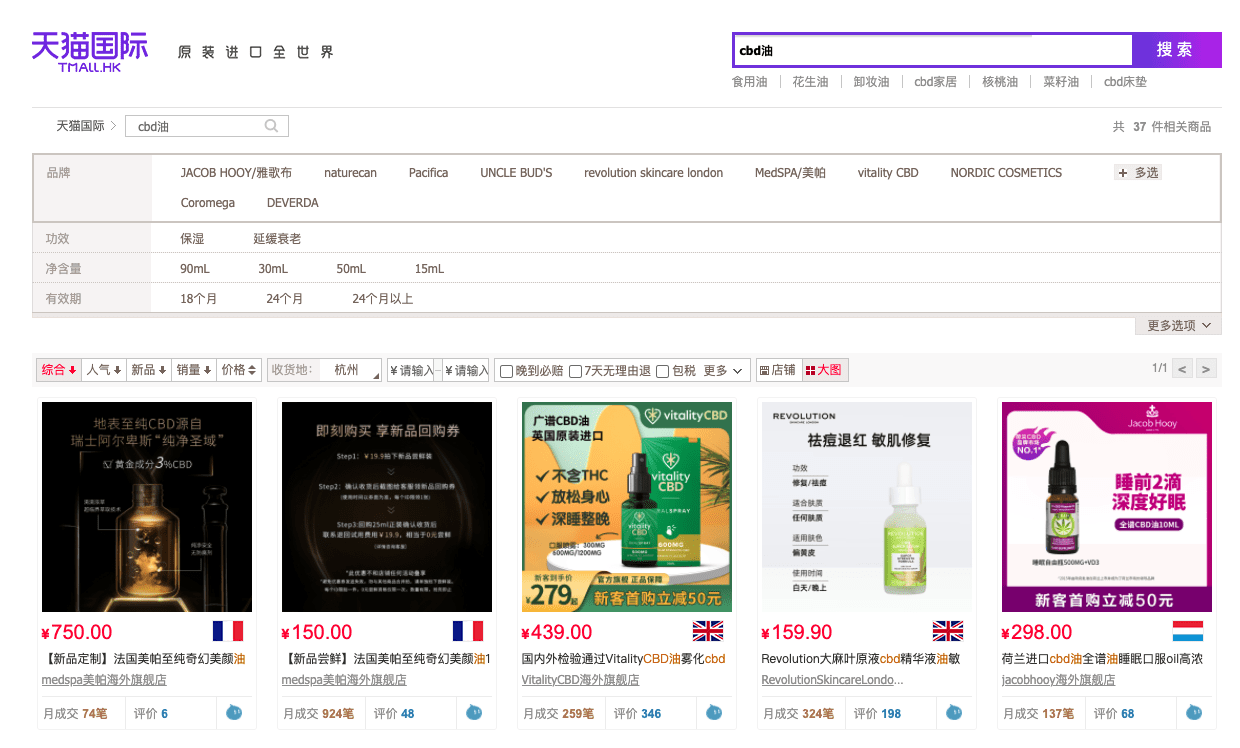The height and width of the screenshot is (748, 1240).
Task: View 评价 346 reviews
Action: (638, 714)
